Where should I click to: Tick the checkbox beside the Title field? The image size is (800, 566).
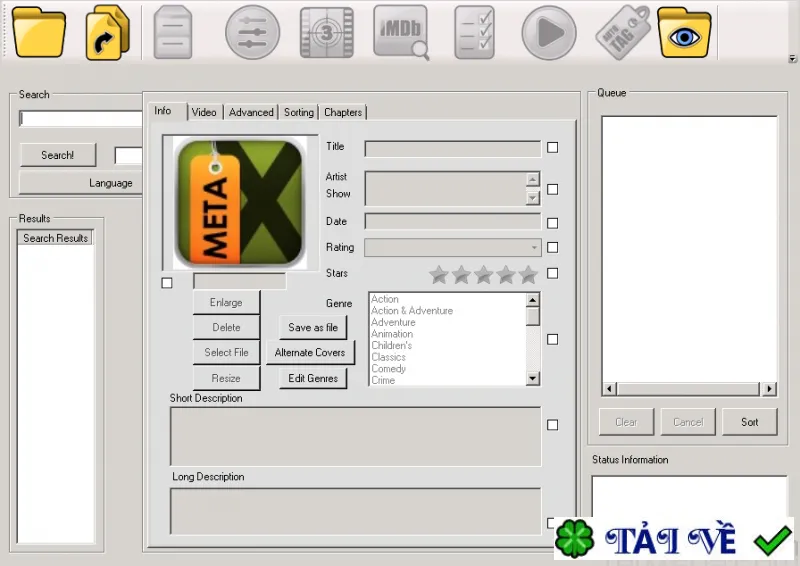coord(552,147)
